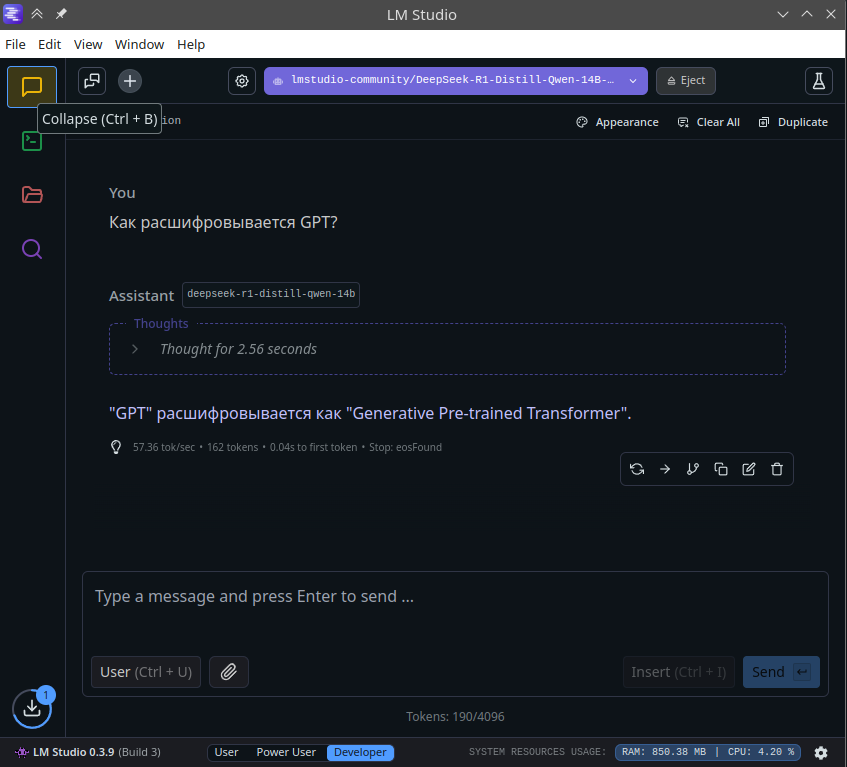Click the "57.36 tok/sec" statistic
The image size is (847, 767).
164,447
